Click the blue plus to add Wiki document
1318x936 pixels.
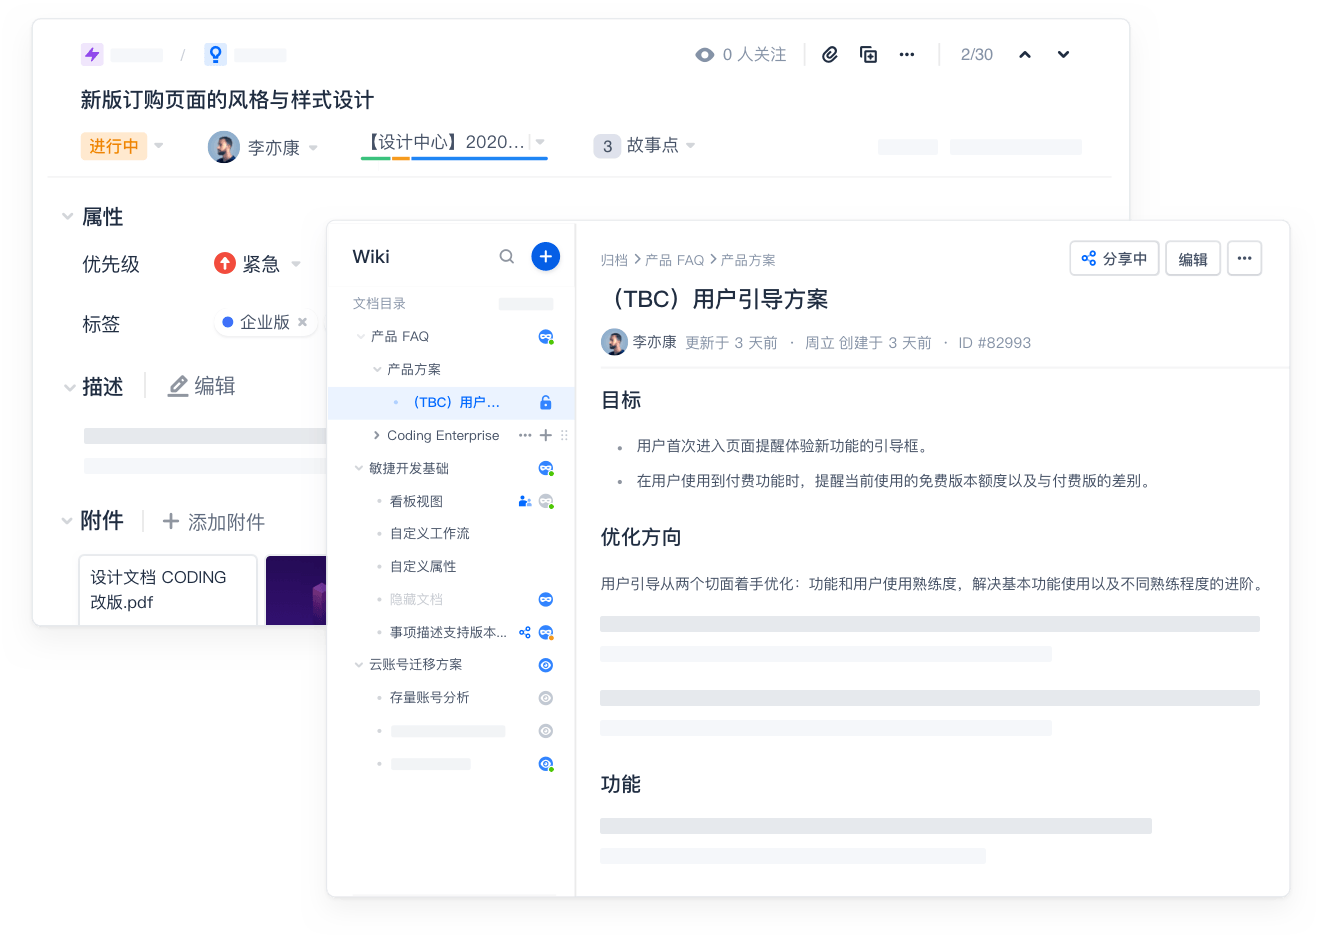pos(545,257)
